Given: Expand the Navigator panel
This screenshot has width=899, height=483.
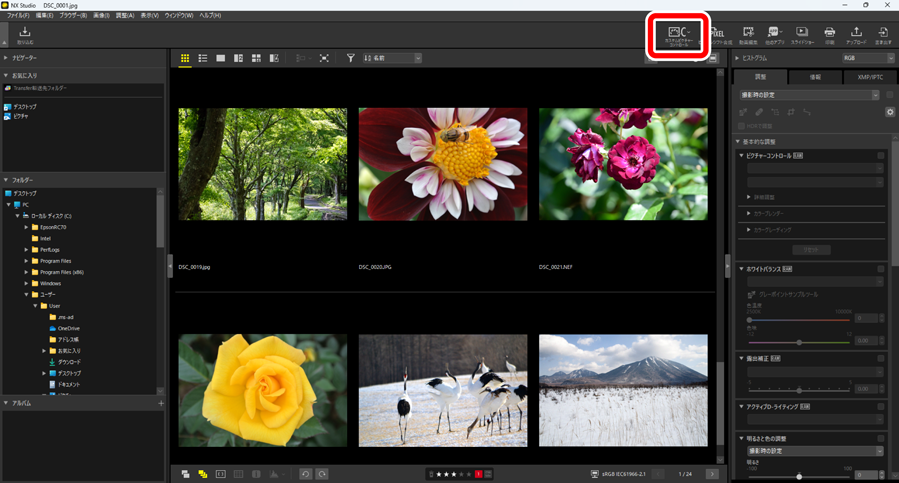Looking at the screenshot, I should coord(6,59).
